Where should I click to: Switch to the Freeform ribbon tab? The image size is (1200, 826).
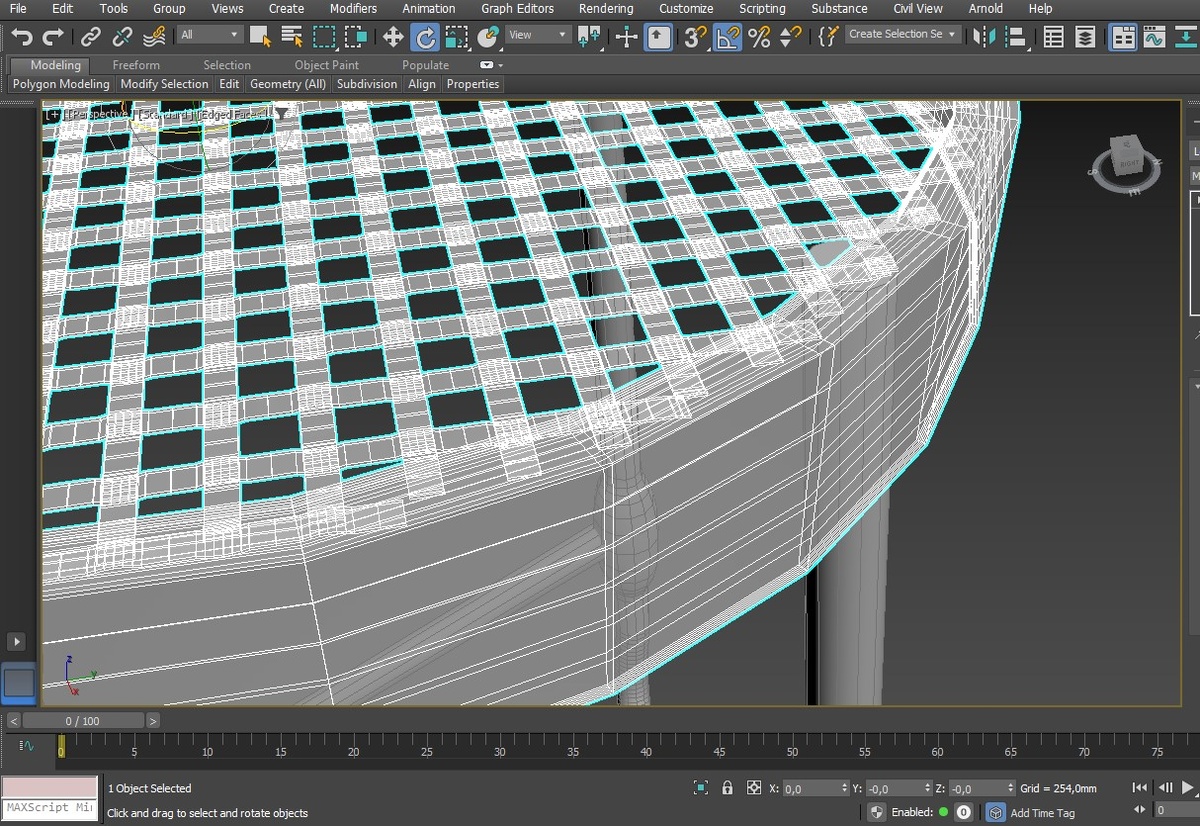pos(136,65)
